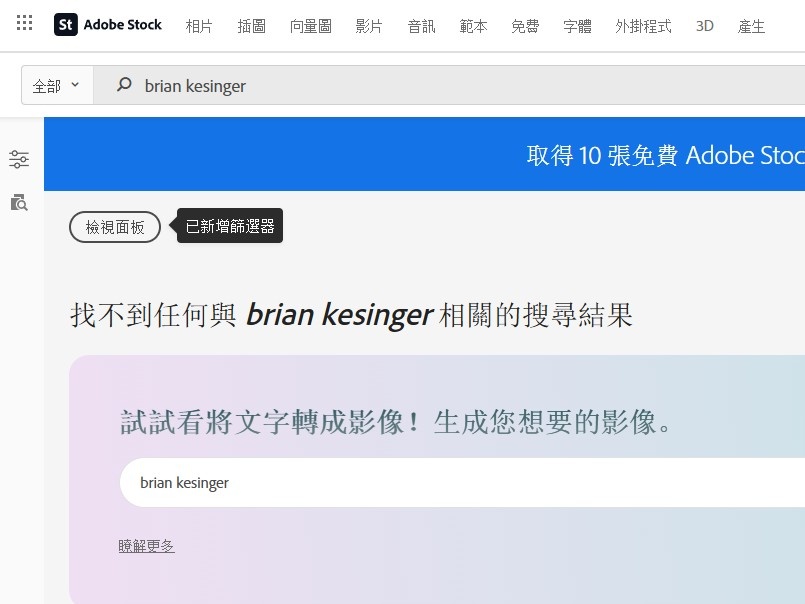Viewport: 805px width, 604px height.
Task: Click the 字體 menu item
Action: pos(578,26)
